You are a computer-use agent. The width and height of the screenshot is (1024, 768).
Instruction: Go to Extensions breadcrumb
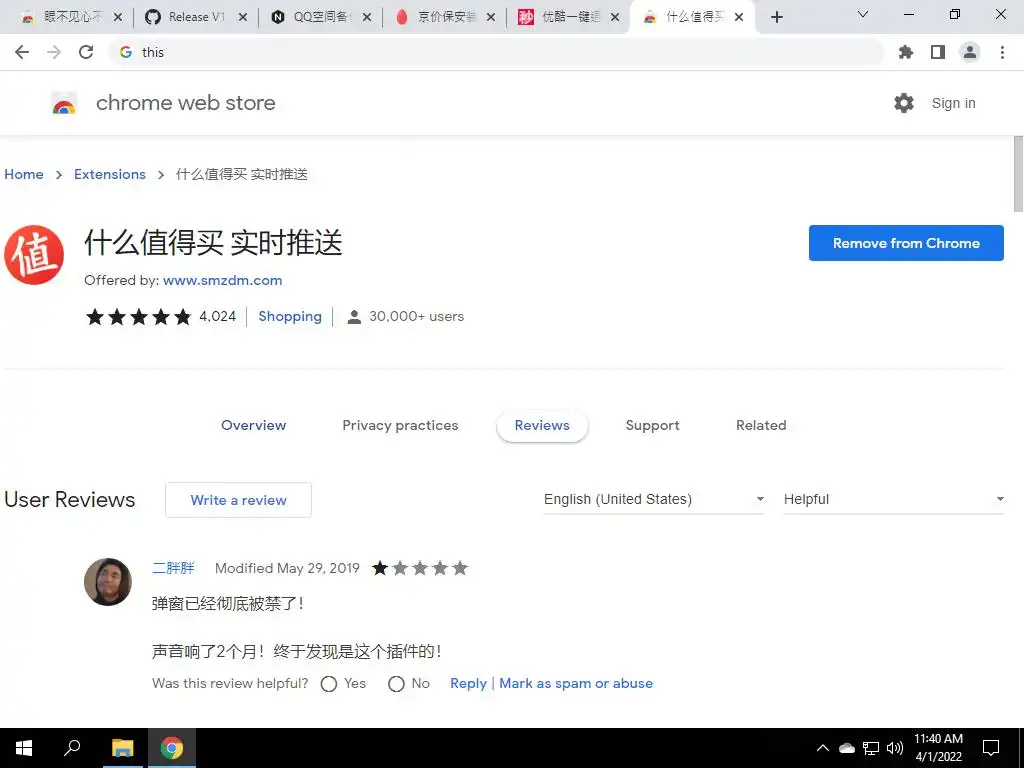point(110,174)
